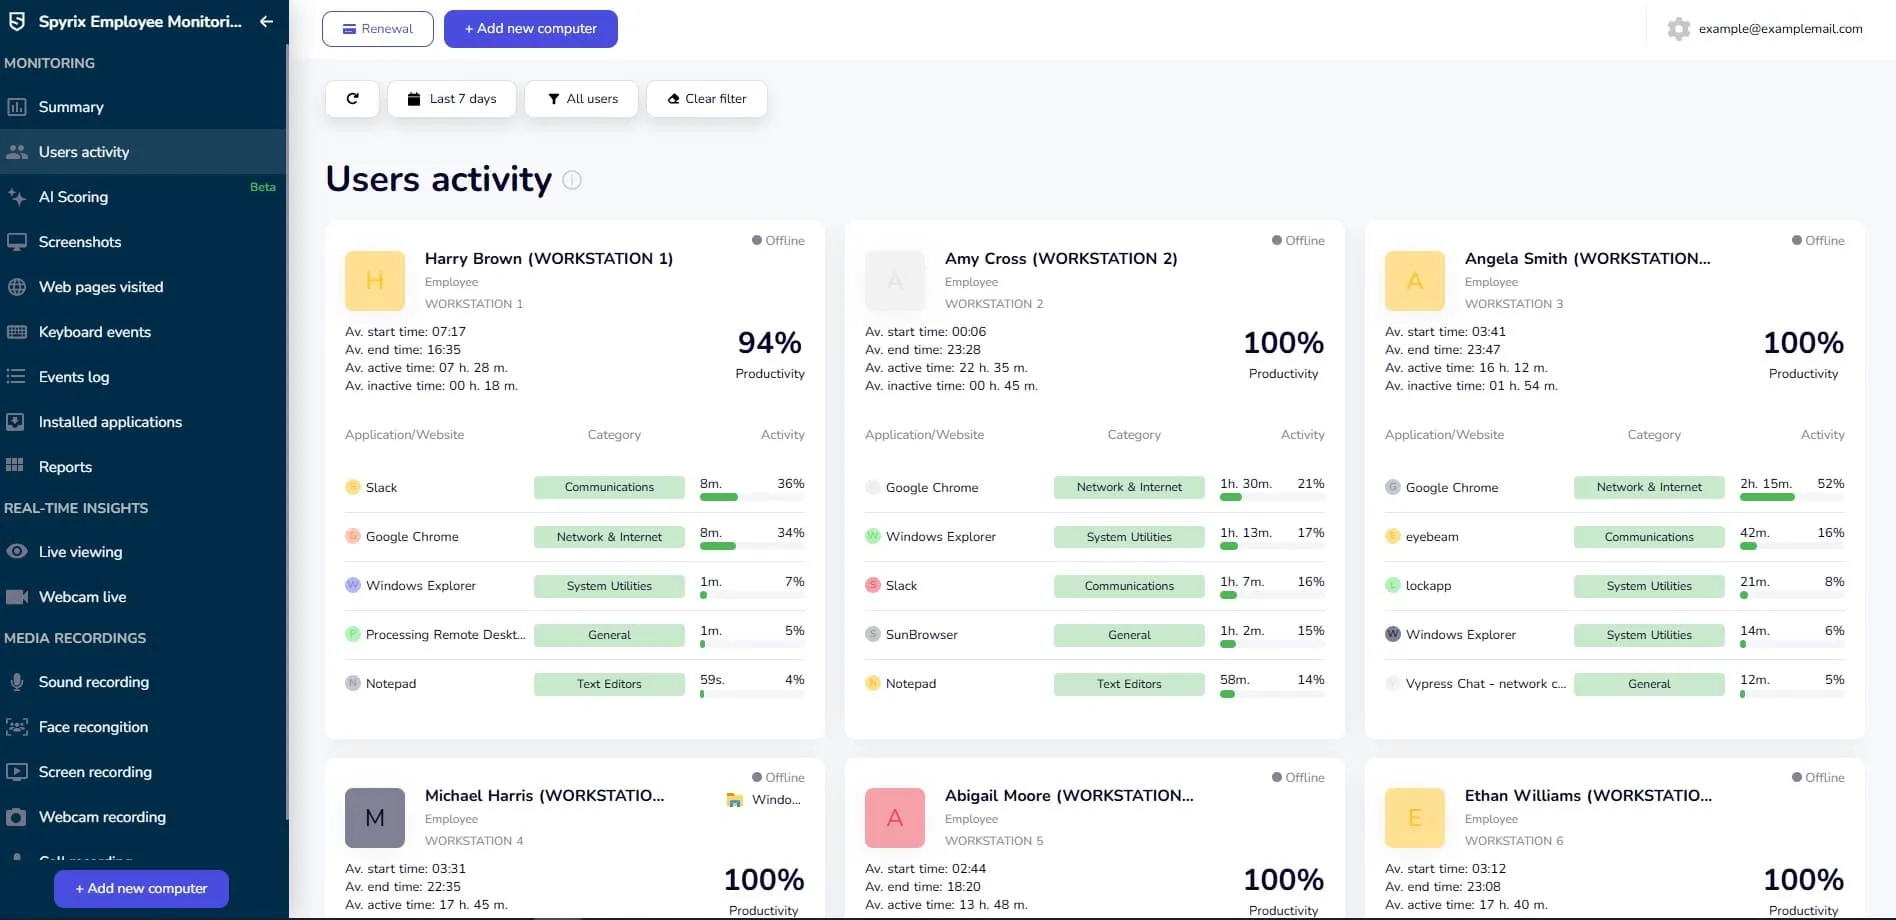Collapse sidebar with the back arrow
The image size is (1896, 920).
click(266, 21)
